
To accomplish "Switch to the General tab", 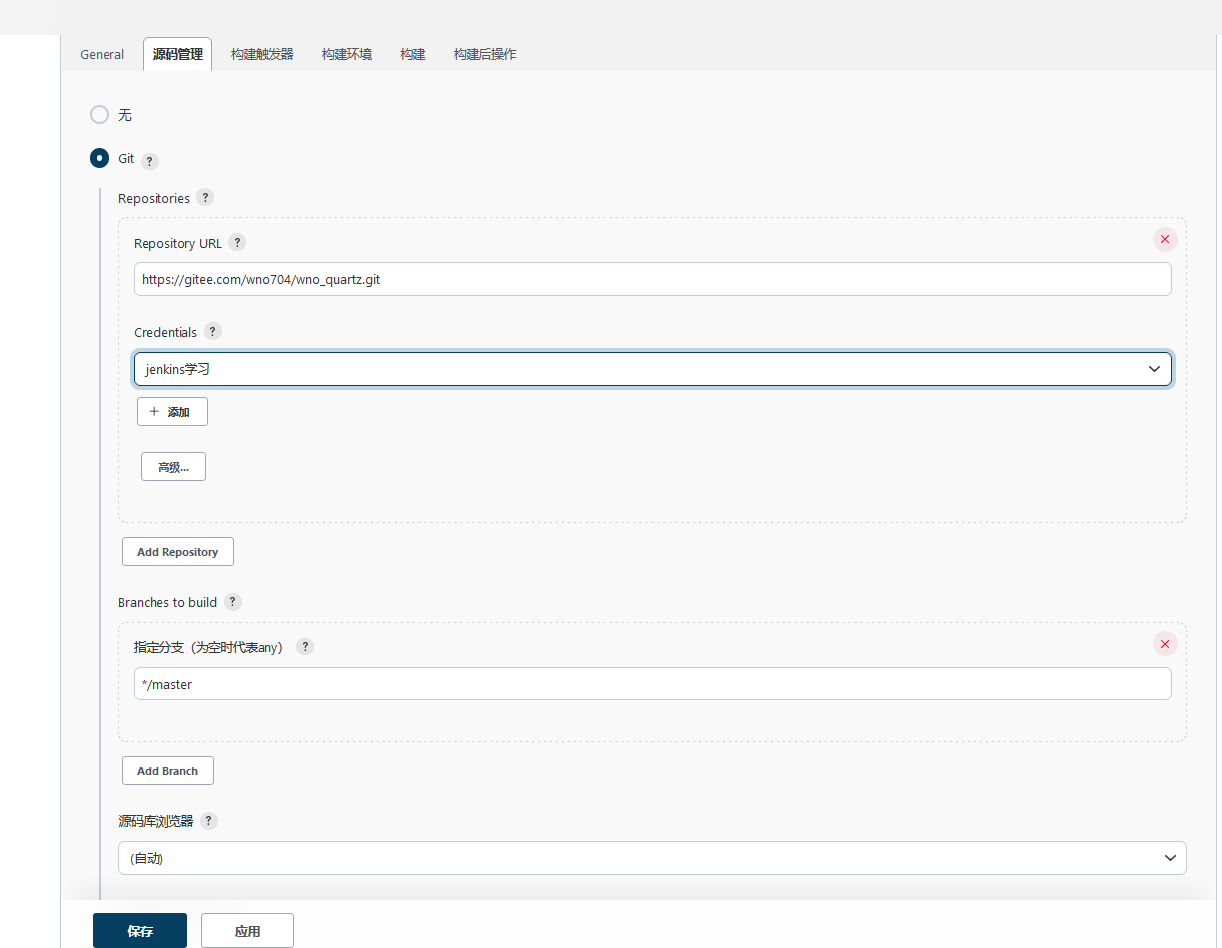I will 102,54.
